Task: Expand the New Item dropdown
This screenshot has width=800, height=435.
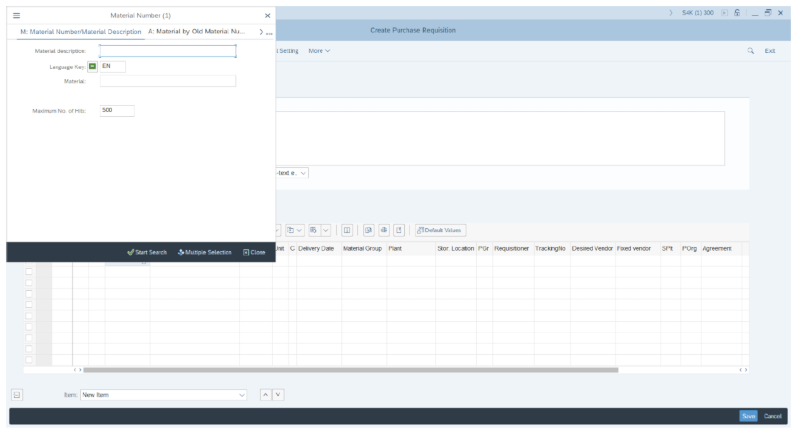Action: pyautogui.click(x=242, y=395)
